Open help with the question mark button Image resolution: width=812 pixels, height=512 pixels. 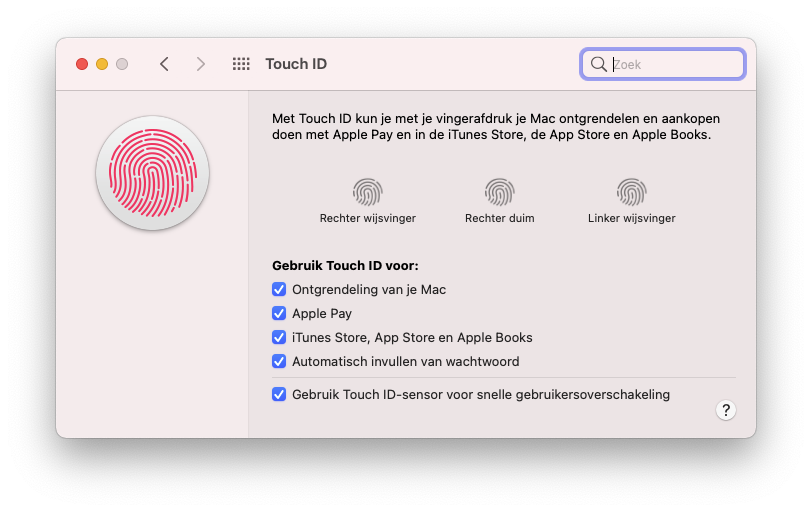click(x=726, y=410)
